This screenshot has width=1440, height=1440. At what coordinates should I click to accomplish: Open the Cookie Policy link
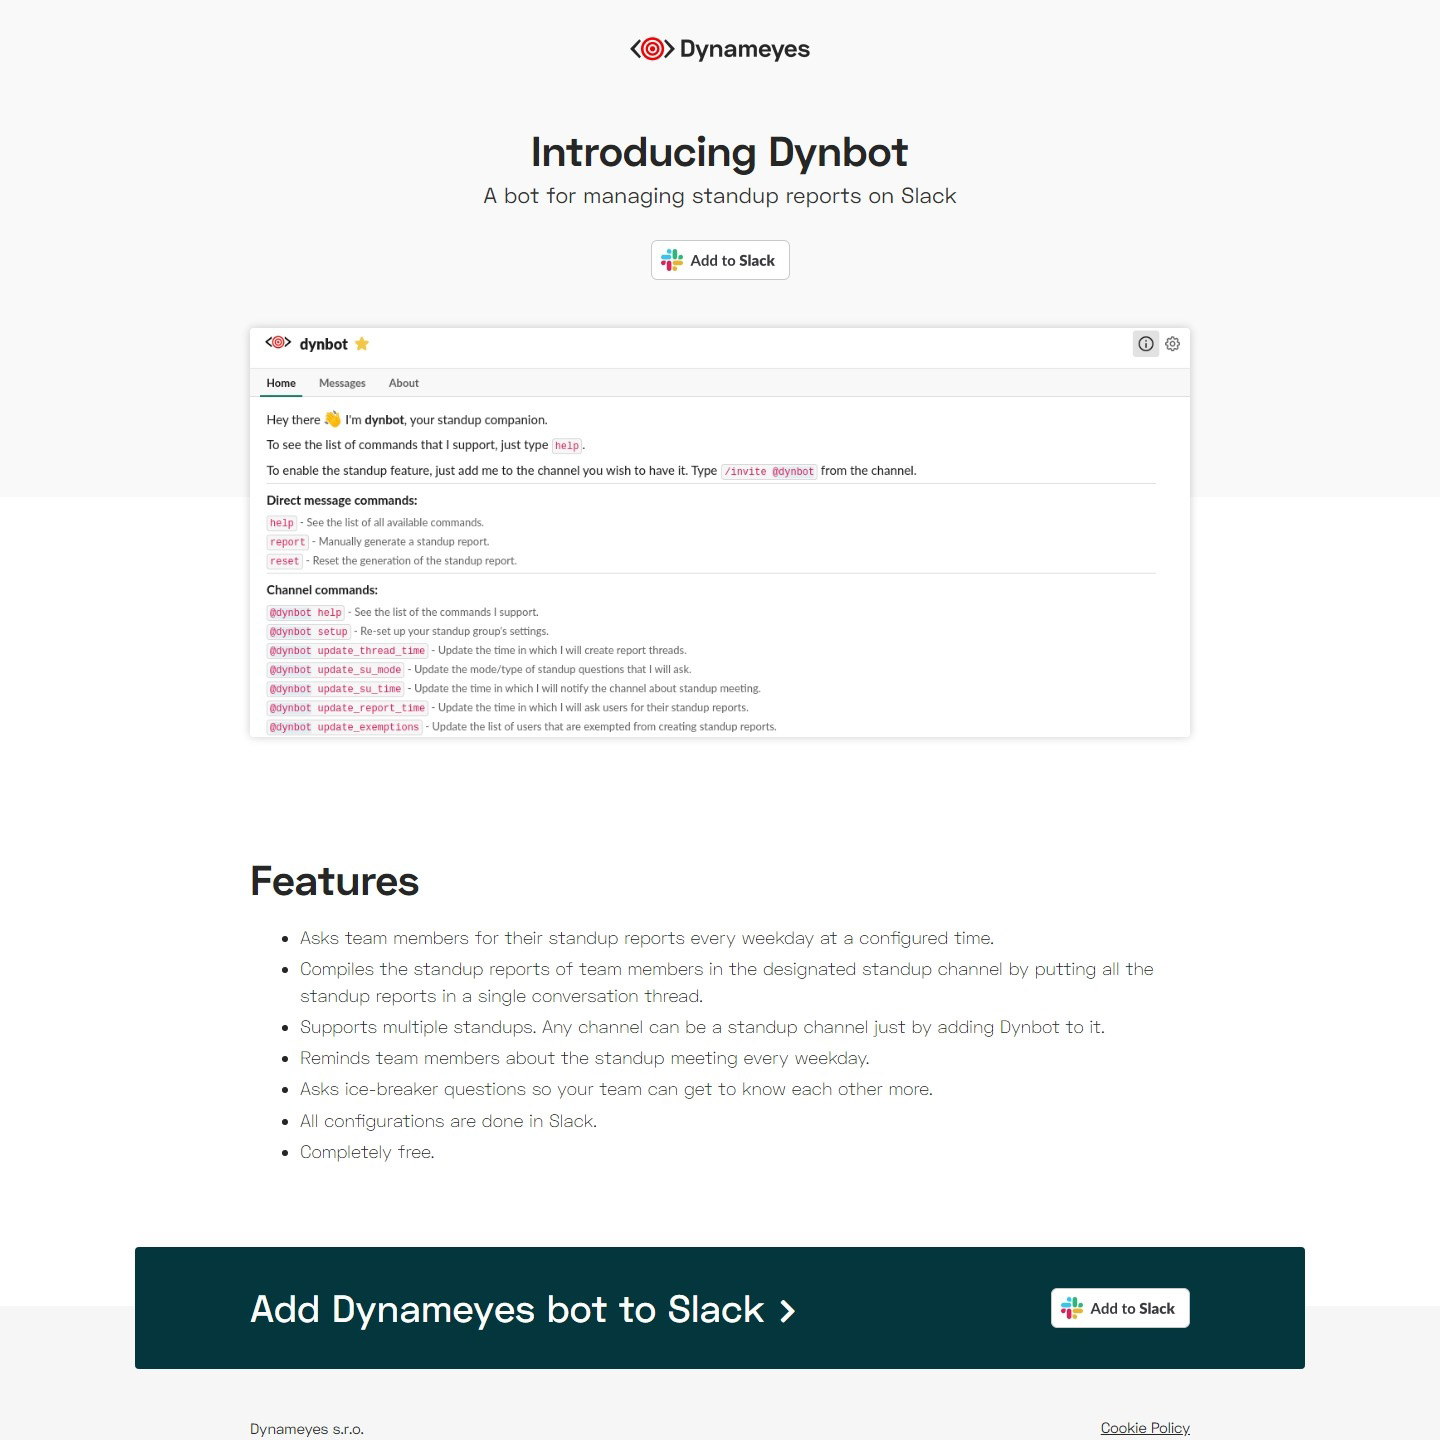1145,1428
